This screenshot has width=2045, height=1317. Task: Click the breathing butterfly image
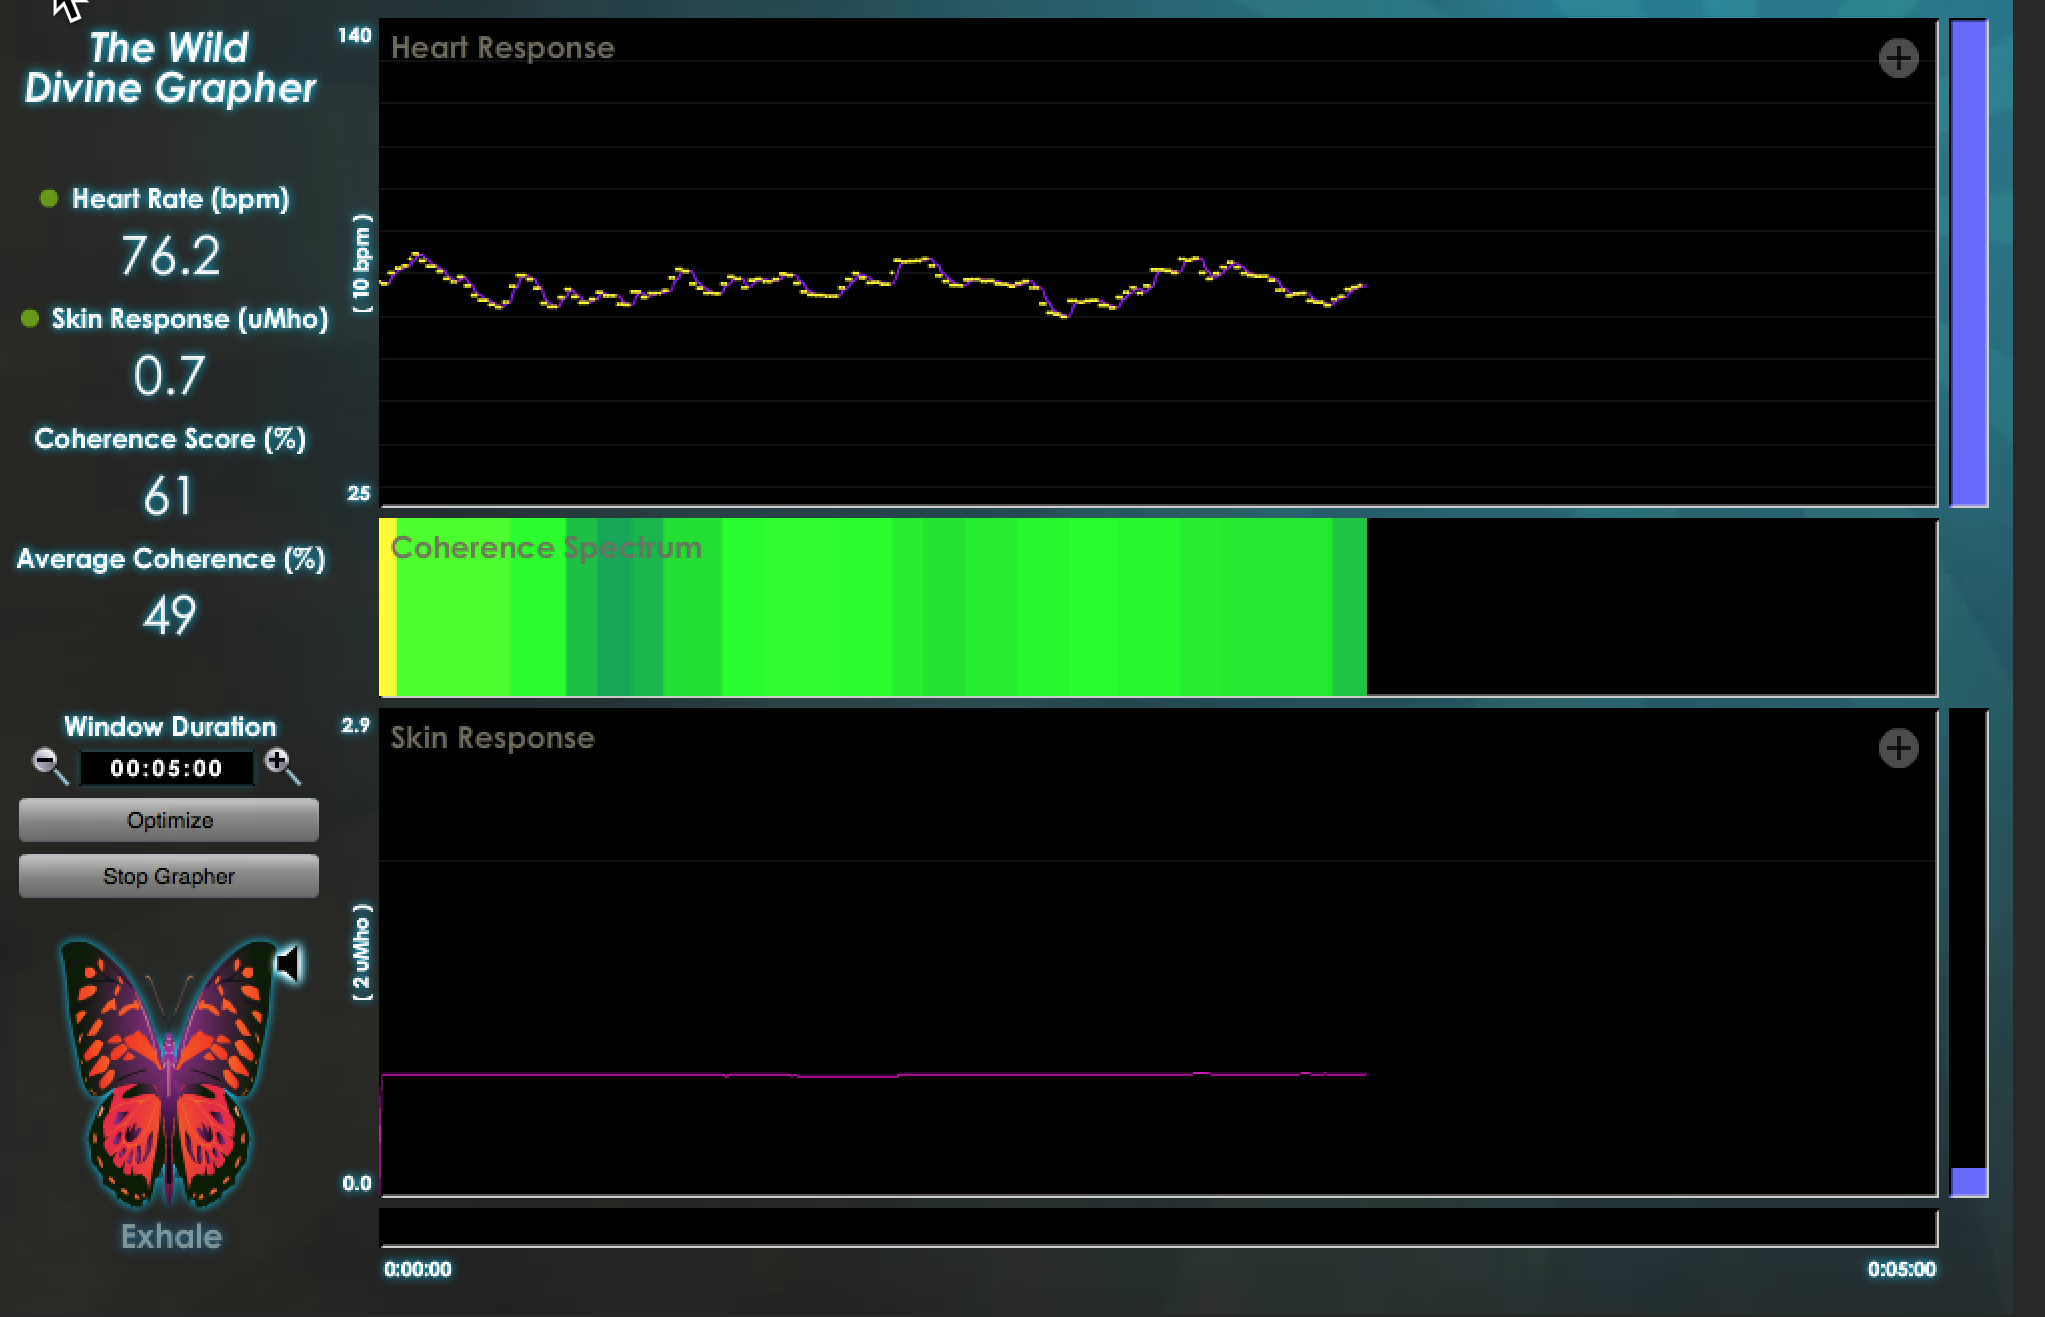pos(168,1072)
